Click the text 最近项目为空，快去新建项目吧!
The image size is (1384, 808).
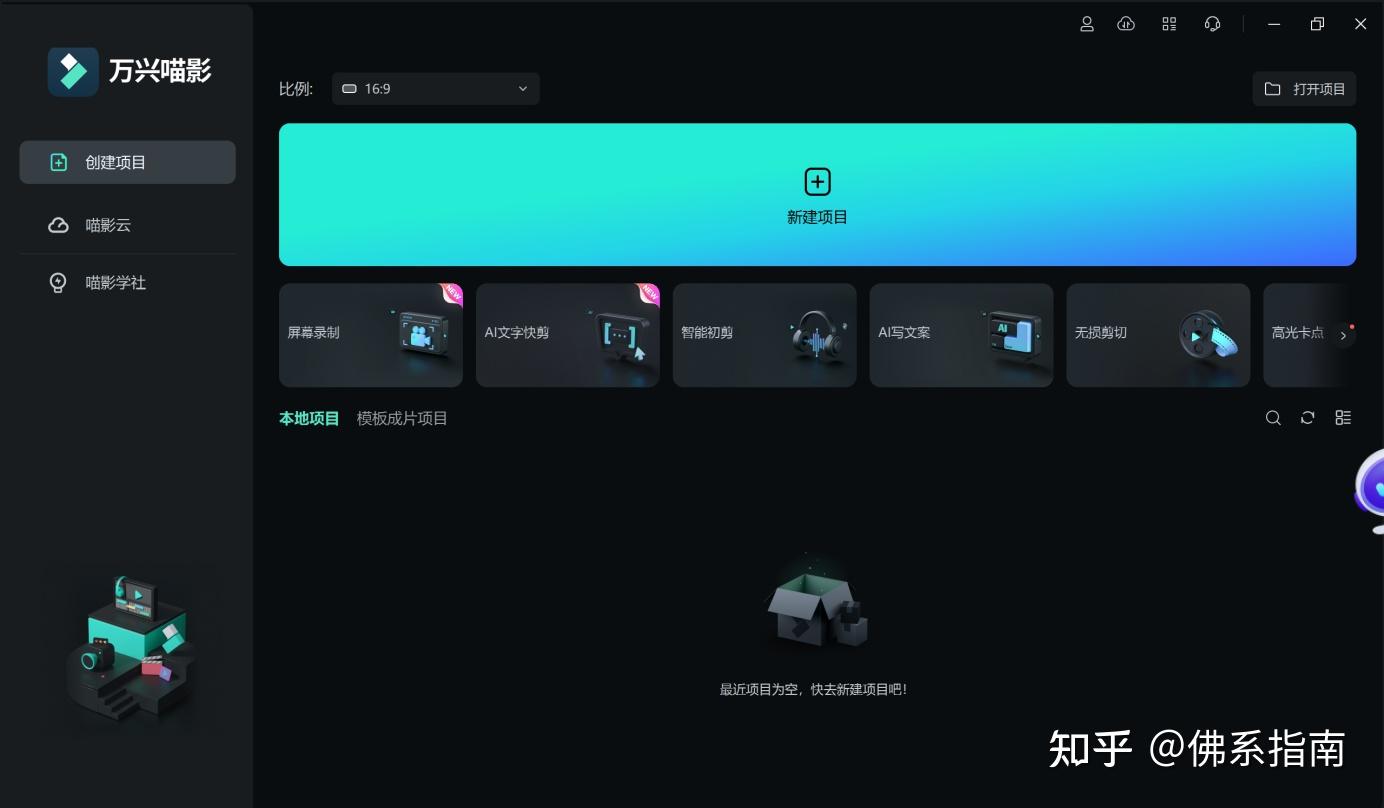click(814, 690)
